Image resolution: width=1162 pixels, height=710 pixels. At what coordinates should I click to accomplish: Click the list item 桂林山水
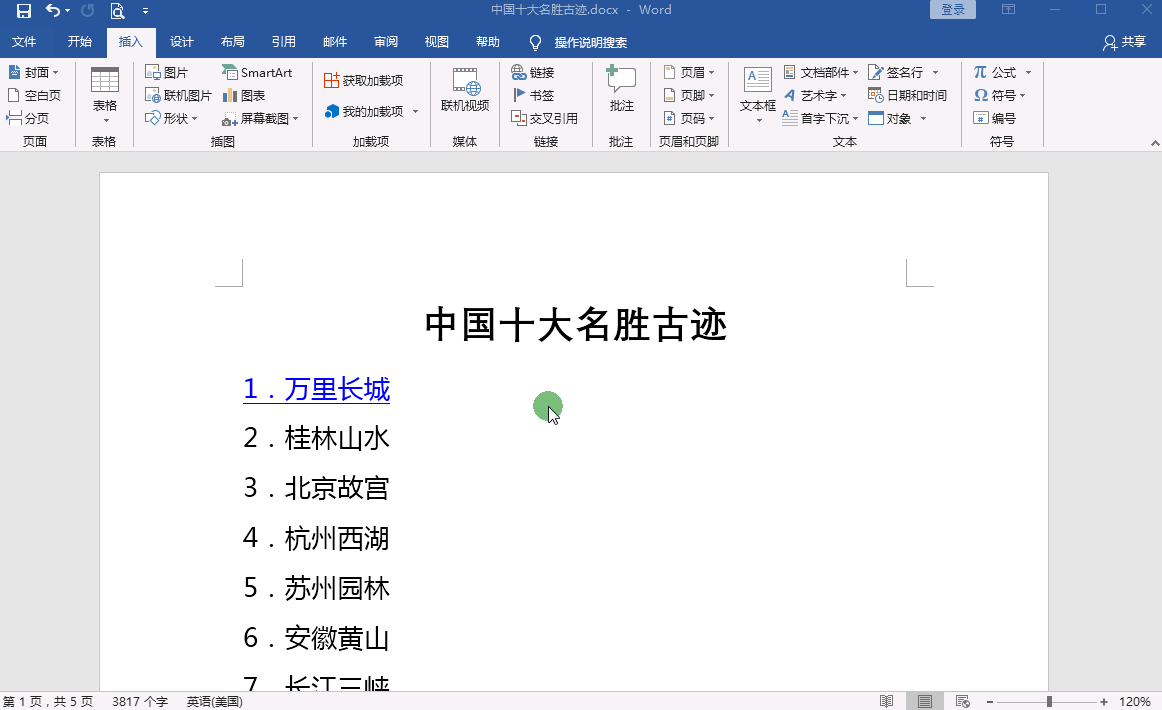(337, 439)
